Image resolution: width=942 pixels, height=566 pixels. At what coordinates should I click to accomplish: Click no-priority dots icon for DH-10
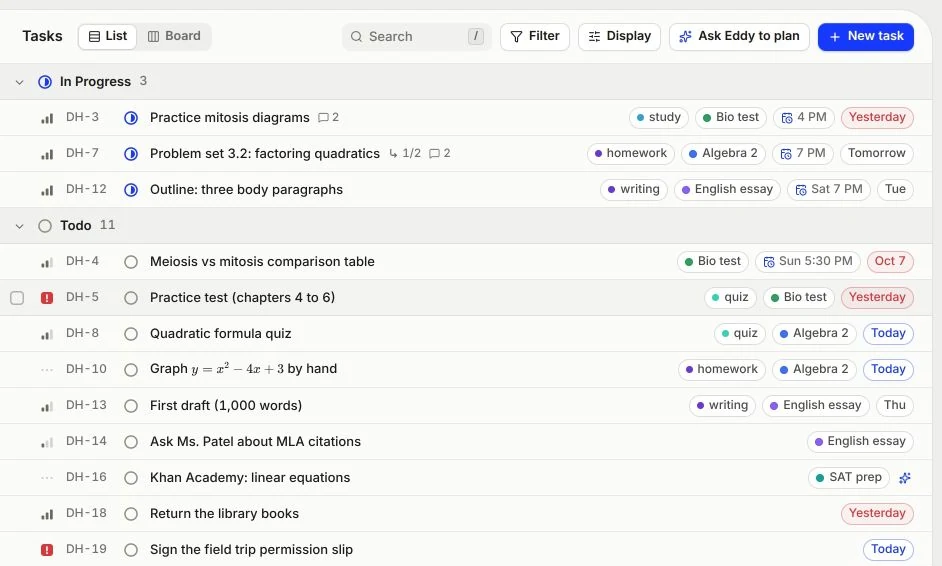click(47, 370)
